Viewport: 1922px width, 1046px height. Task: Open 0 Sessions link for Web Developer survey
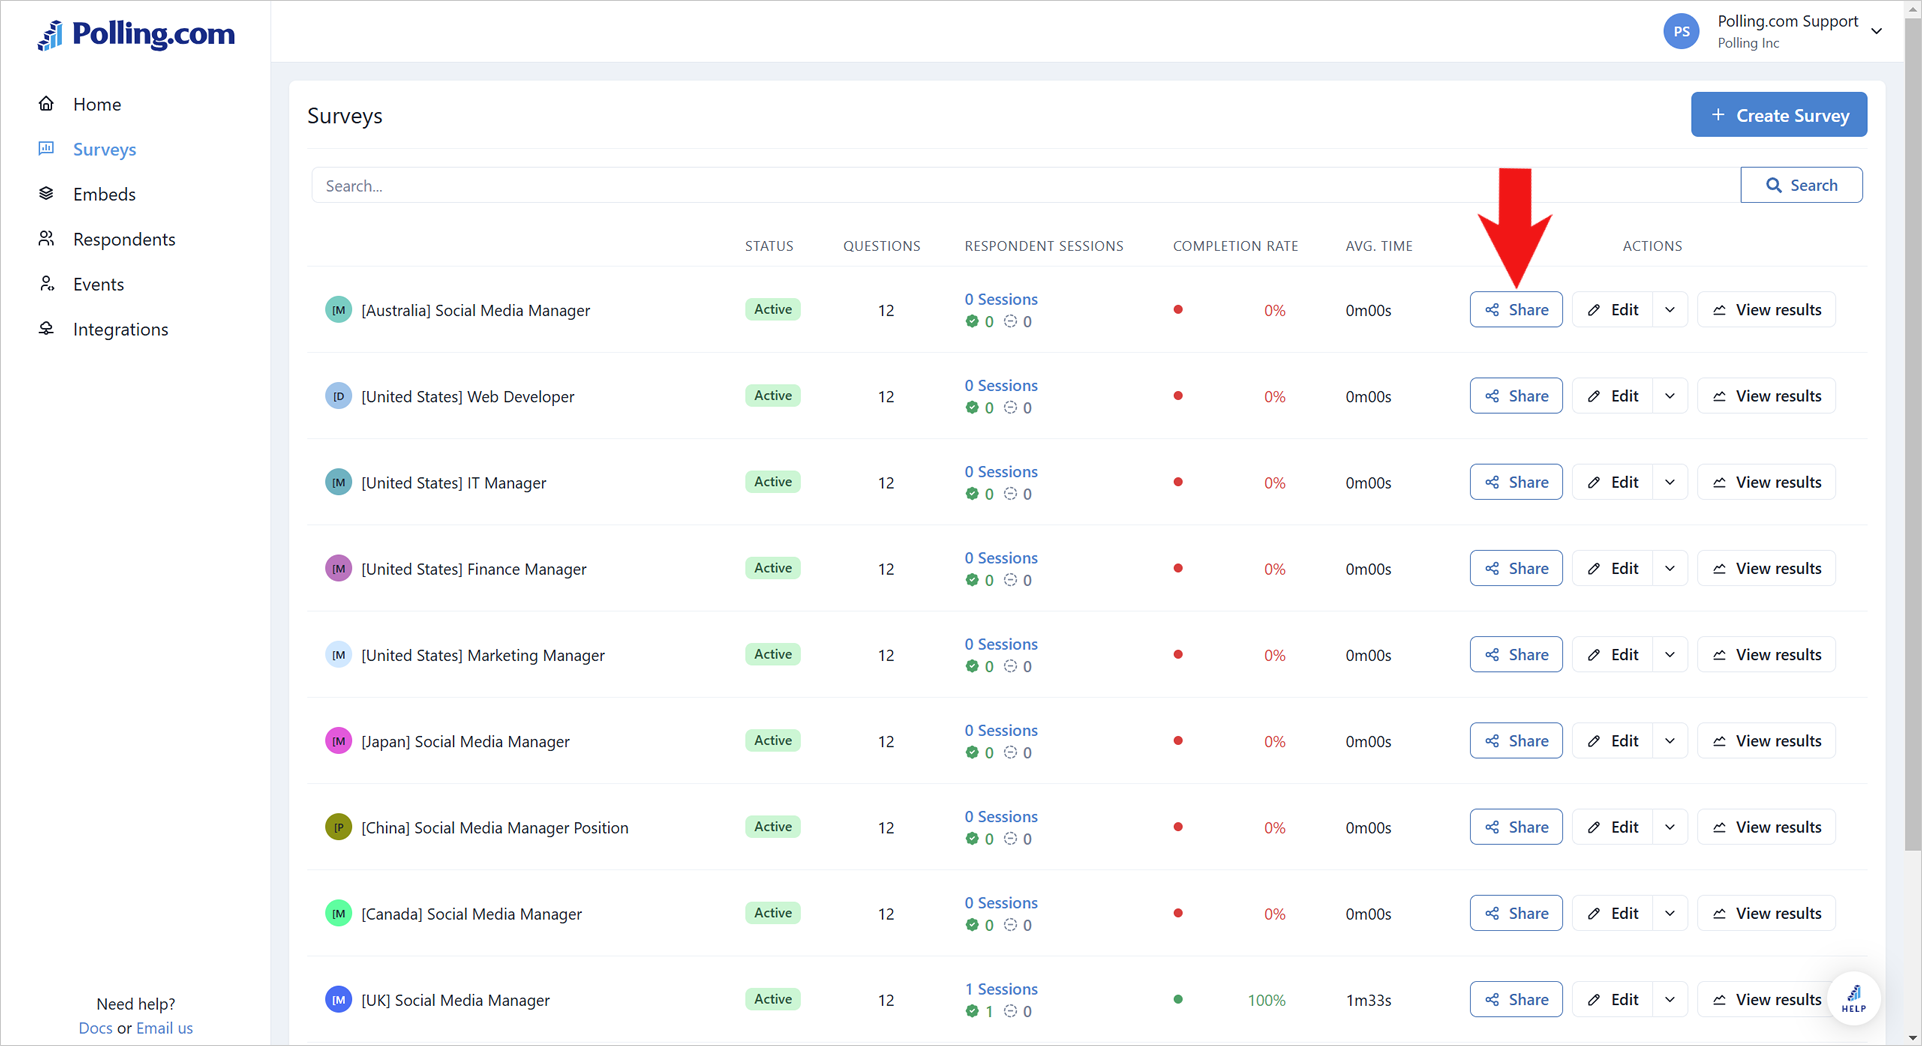tap(1001, 385)
